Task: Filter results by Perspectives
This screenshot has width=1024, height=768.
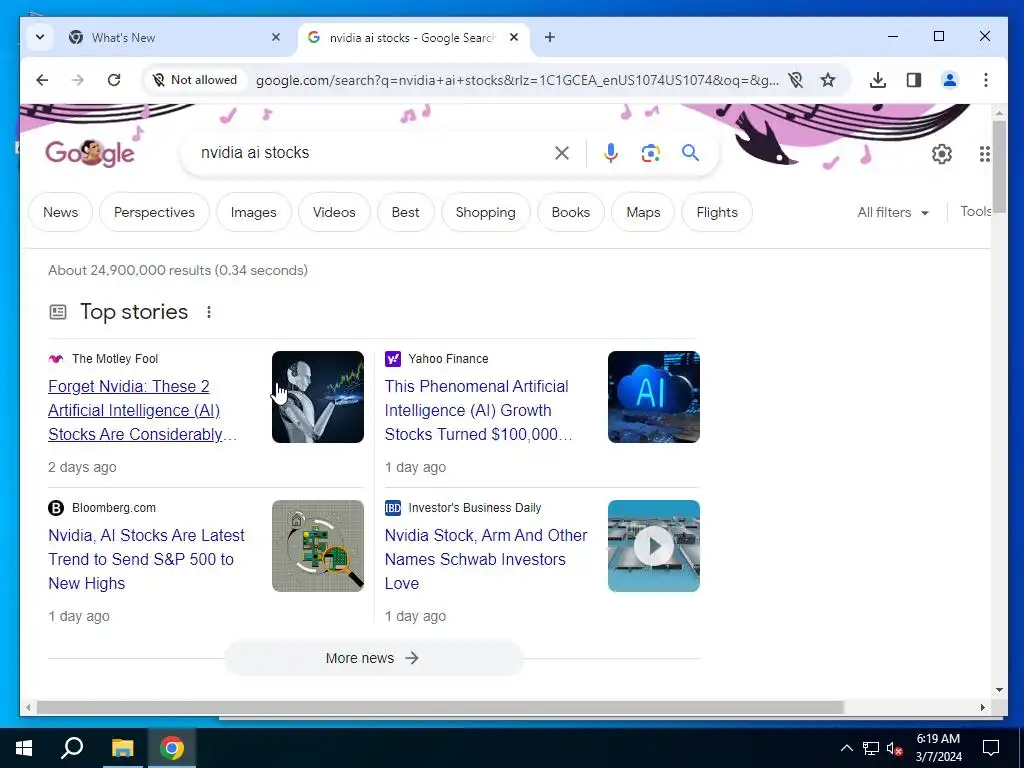Action: click(154, 212)
